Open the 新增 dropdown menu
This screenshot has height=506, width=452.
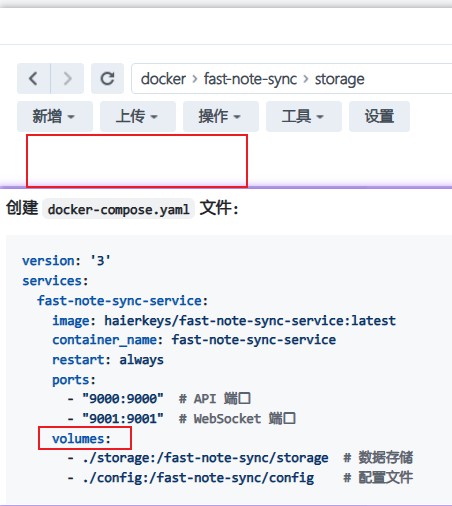[x=55, y=116]
